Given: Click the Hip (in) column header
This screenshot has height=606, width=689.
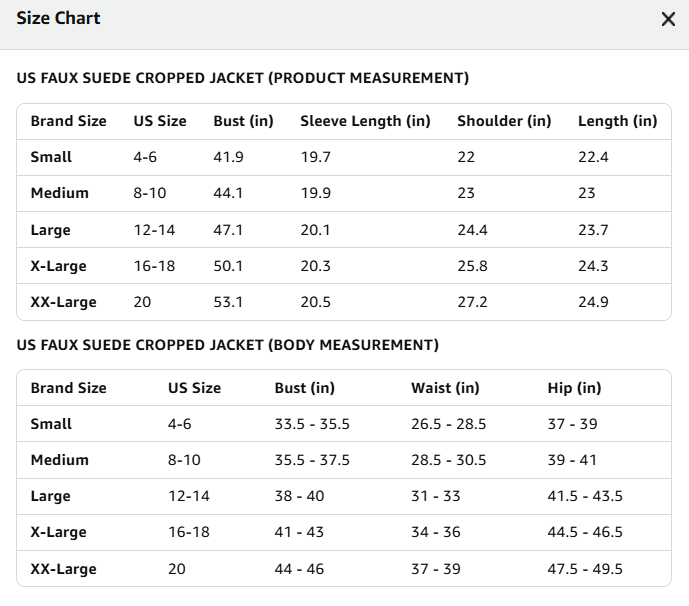Looking at the screenshot, I should point(574,388).
